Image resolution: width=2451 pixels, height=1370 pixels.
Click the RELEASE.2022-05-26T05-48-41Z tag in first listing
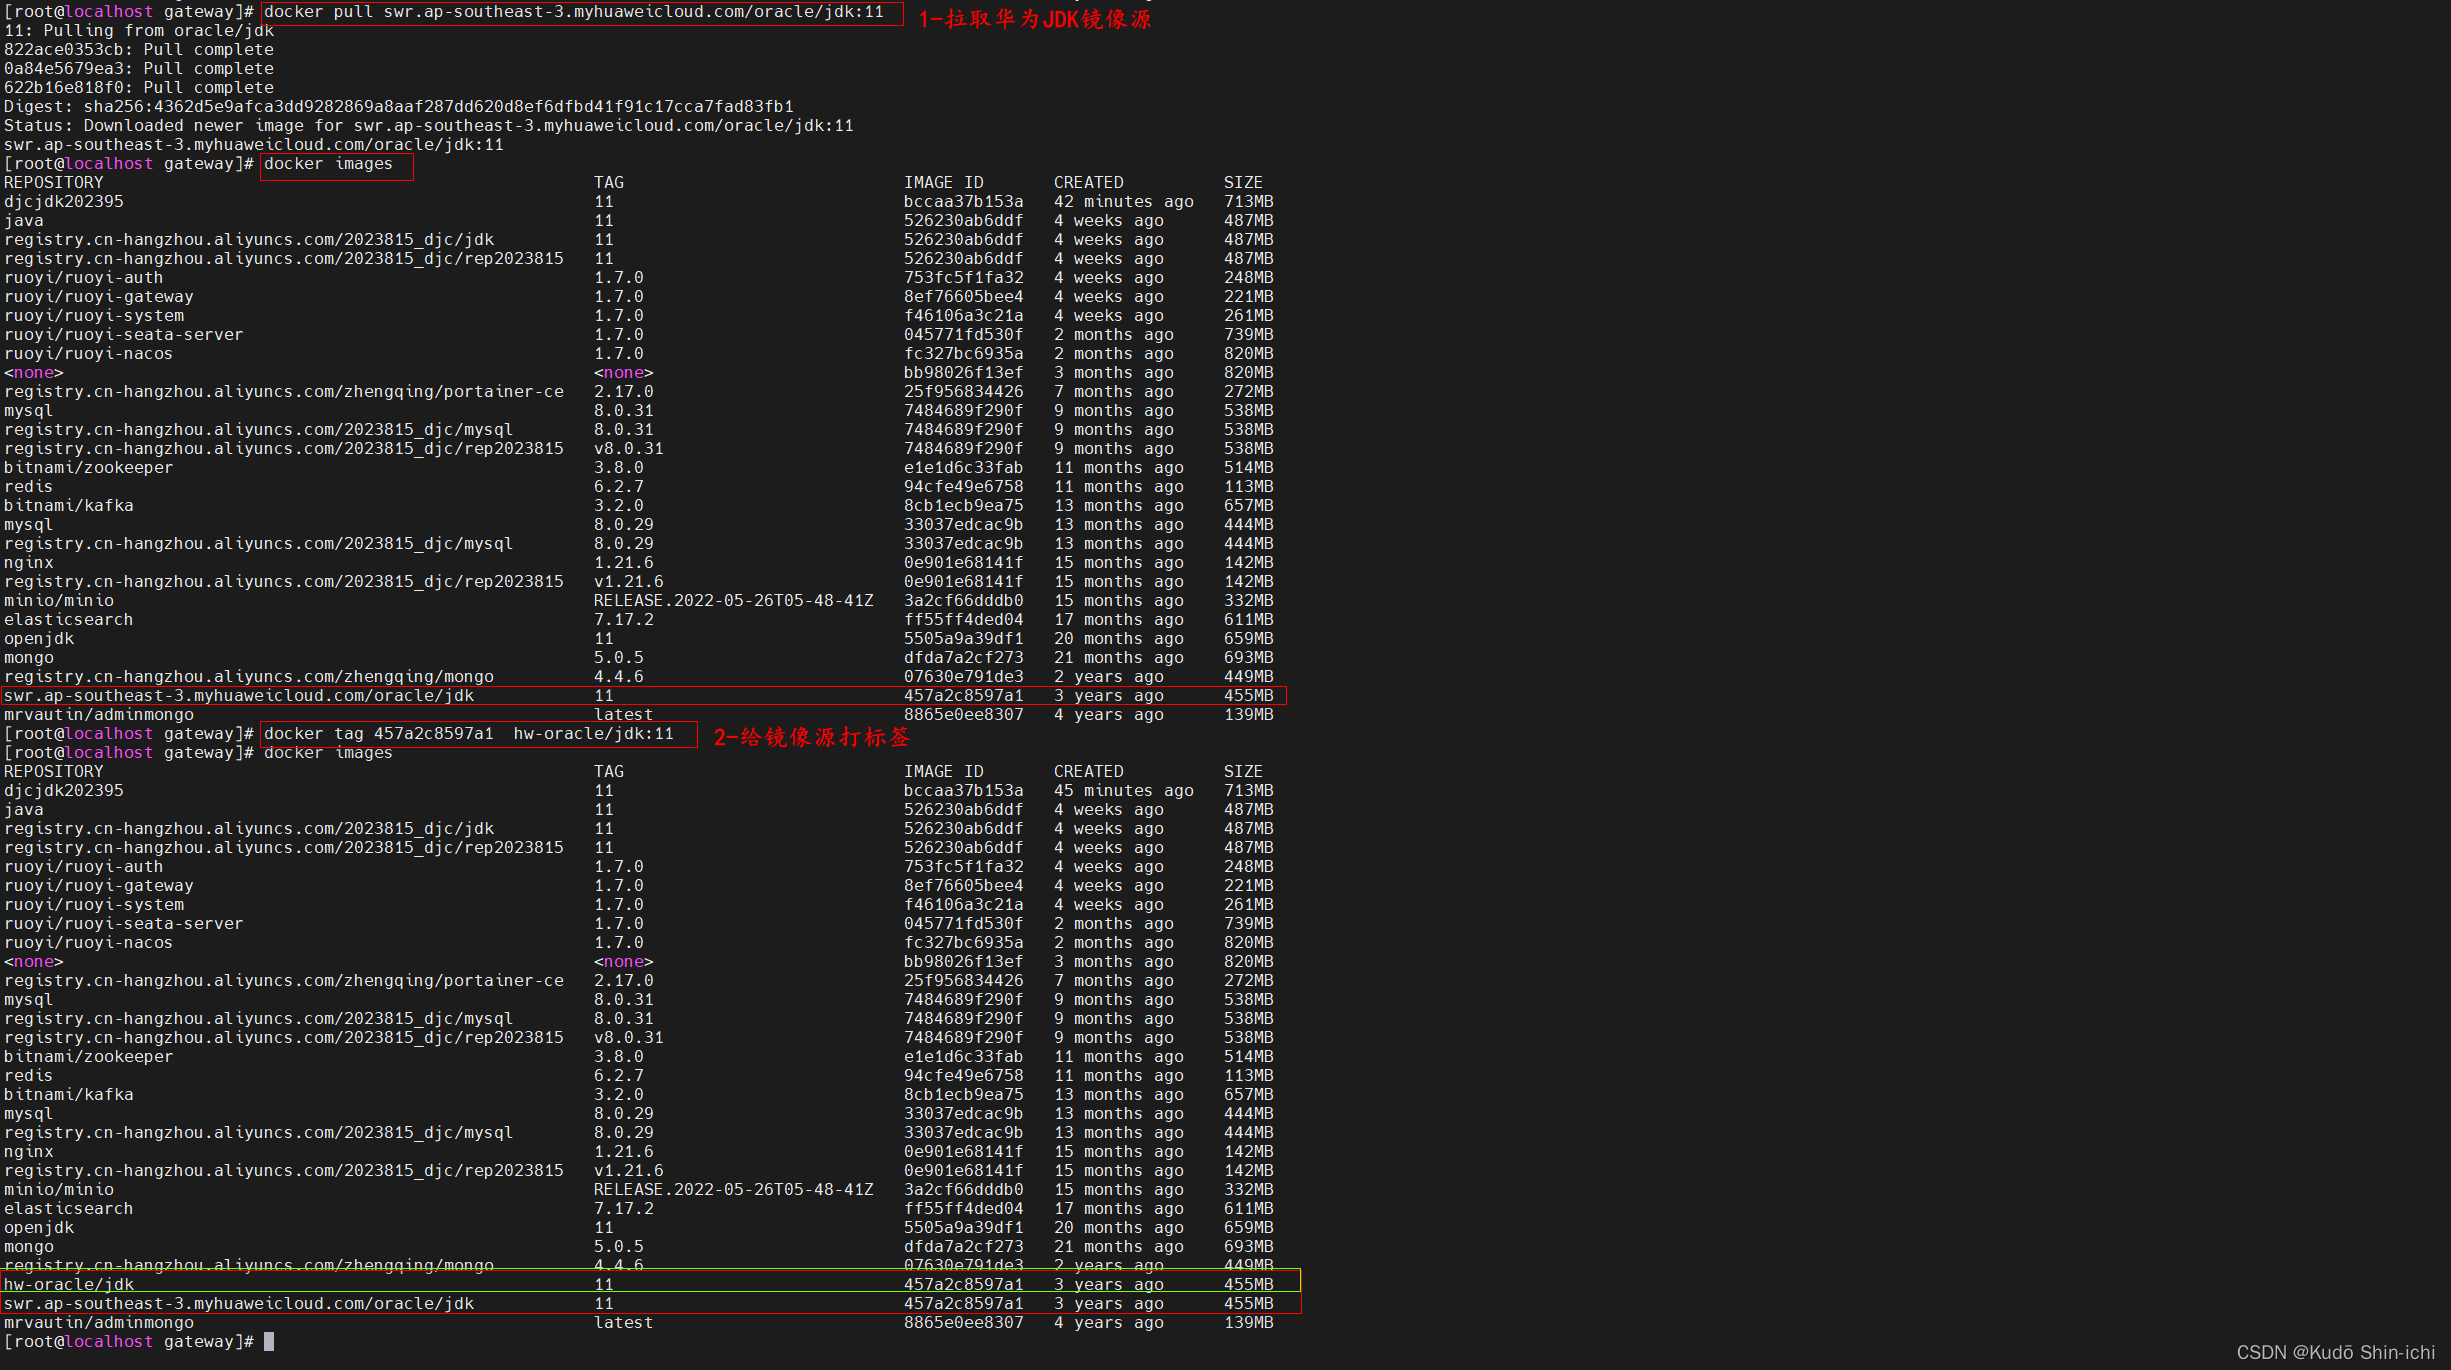tap(734, 601)
